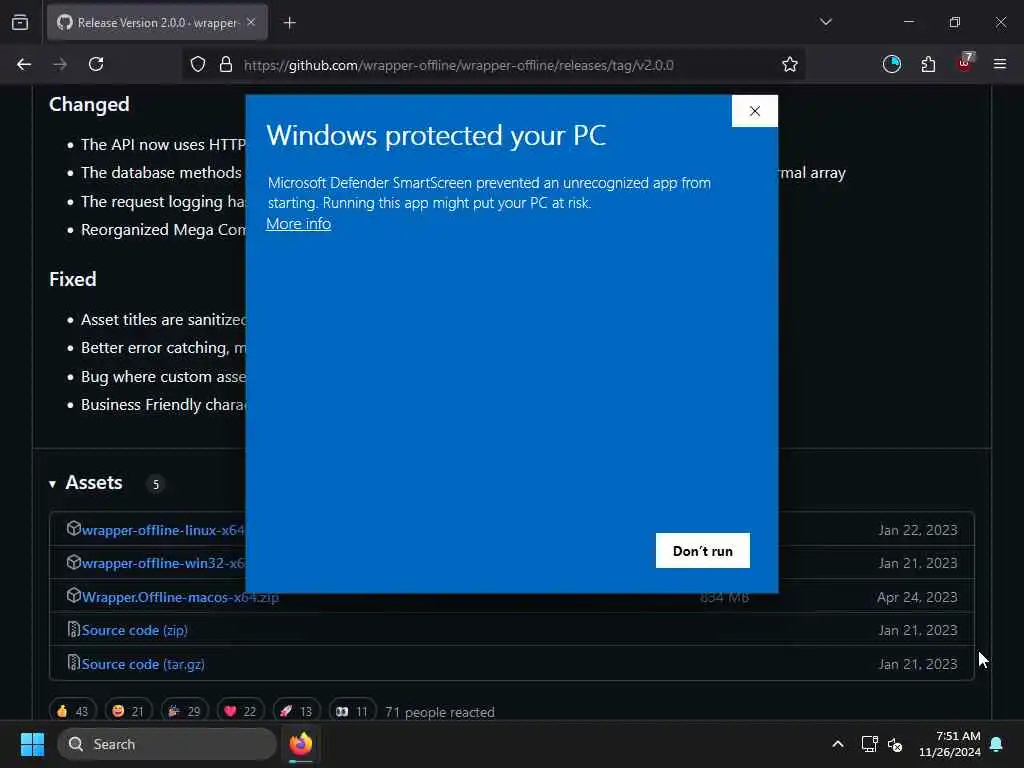Close the Release Version 2.0.0 tab
The image size is (1024, 768).
(251, 22)
